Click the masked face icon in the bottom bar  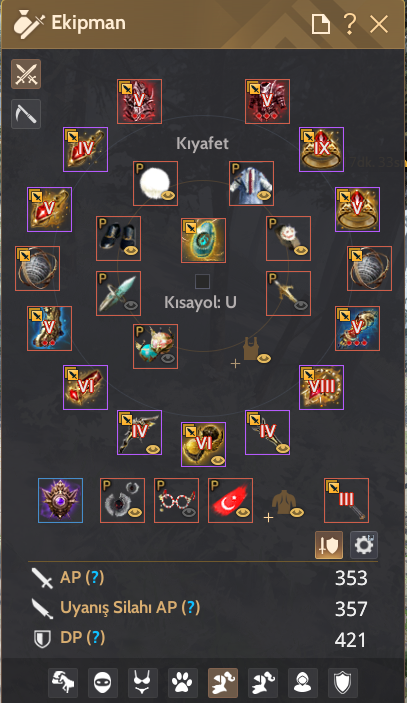103,683
